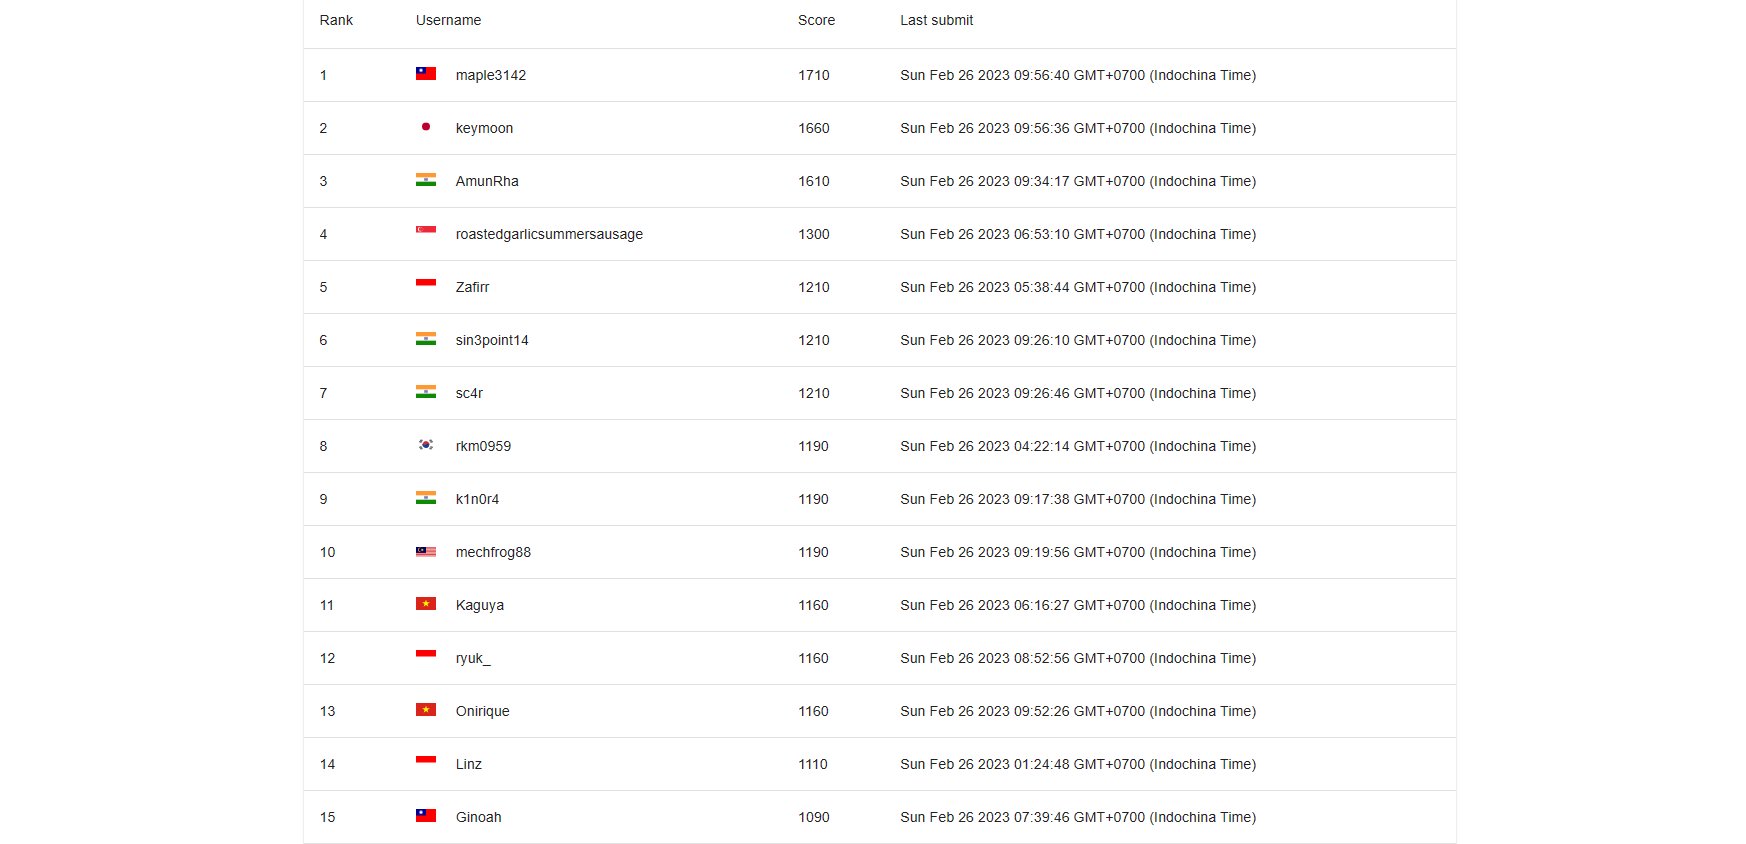The width and height of the screenshot is (1746, 844).
Task: Click the India flag beside sin3point14
Action: pos(426,339)
